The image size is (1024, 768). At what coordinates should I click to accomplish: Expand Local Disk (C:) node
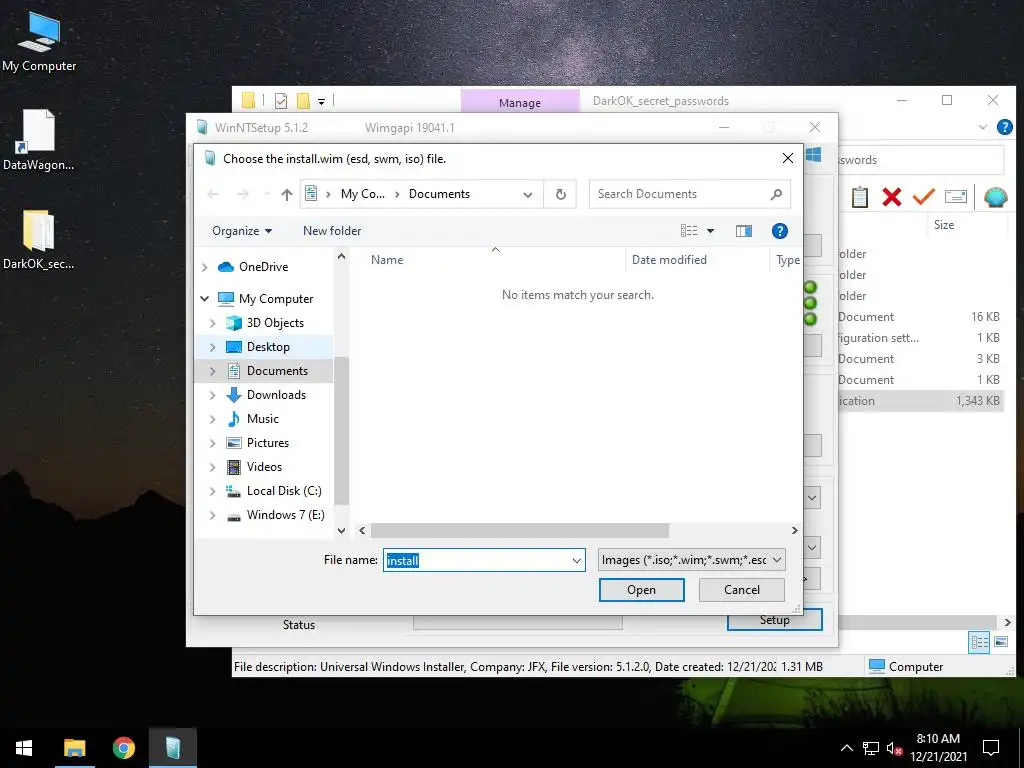tap(212, 491)
